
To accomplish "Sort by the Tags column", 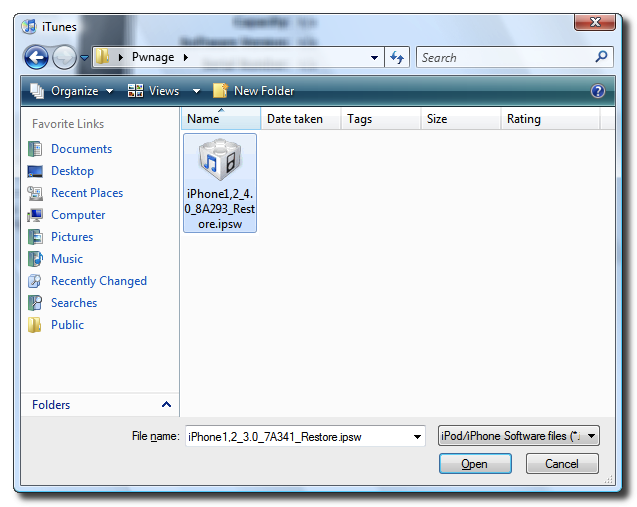I will point(380,119).
